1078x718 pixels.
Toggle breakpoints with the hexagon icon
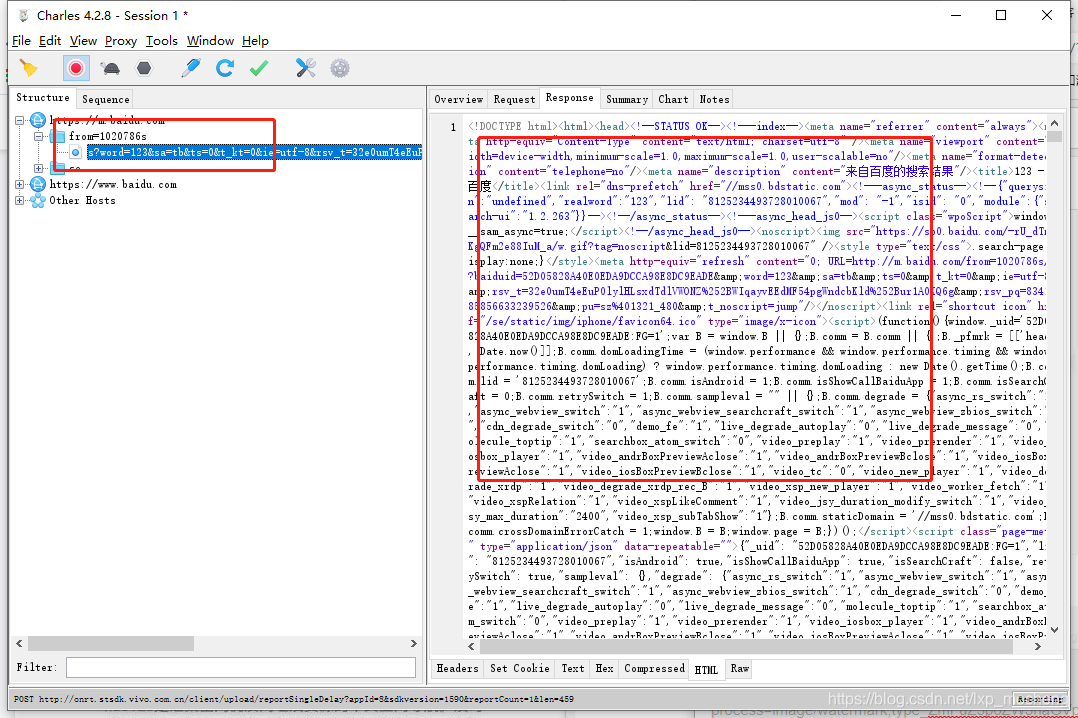click(x=144, y=68)
